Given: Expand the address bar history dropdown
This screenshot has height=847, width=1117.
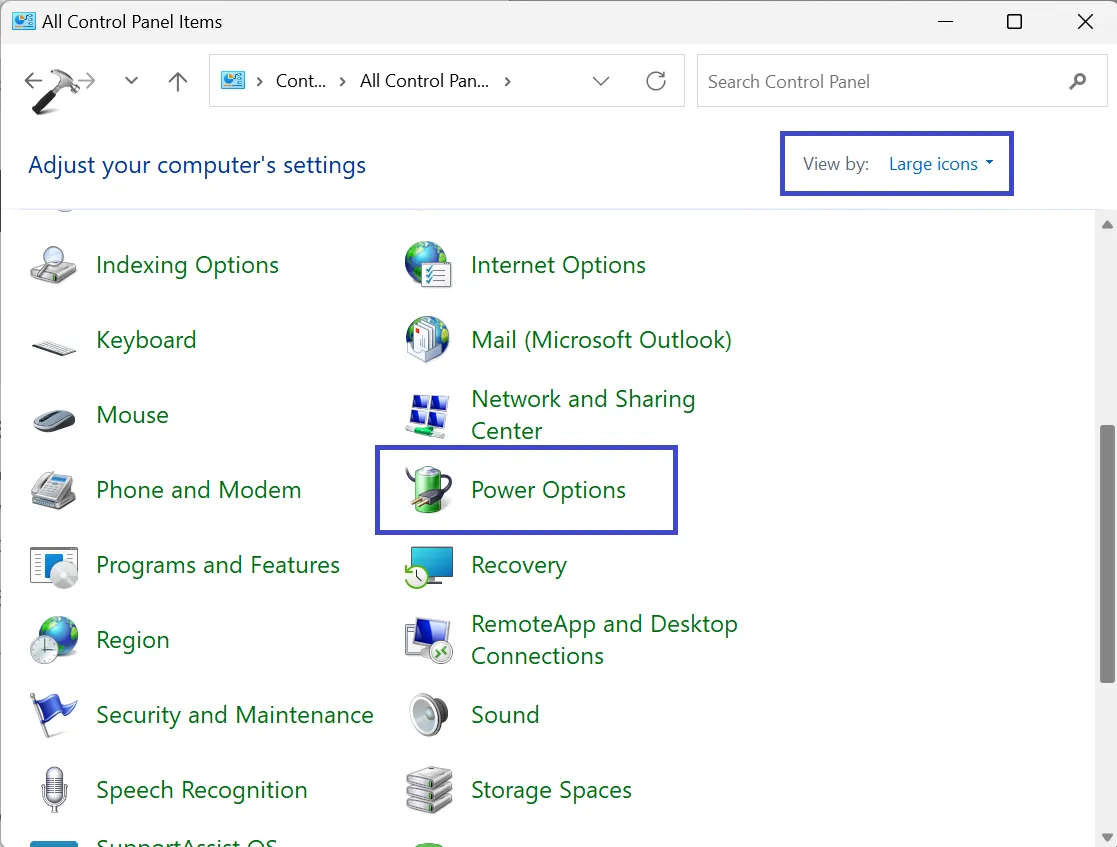Looking at the screenshot, I should pos(600,81).
